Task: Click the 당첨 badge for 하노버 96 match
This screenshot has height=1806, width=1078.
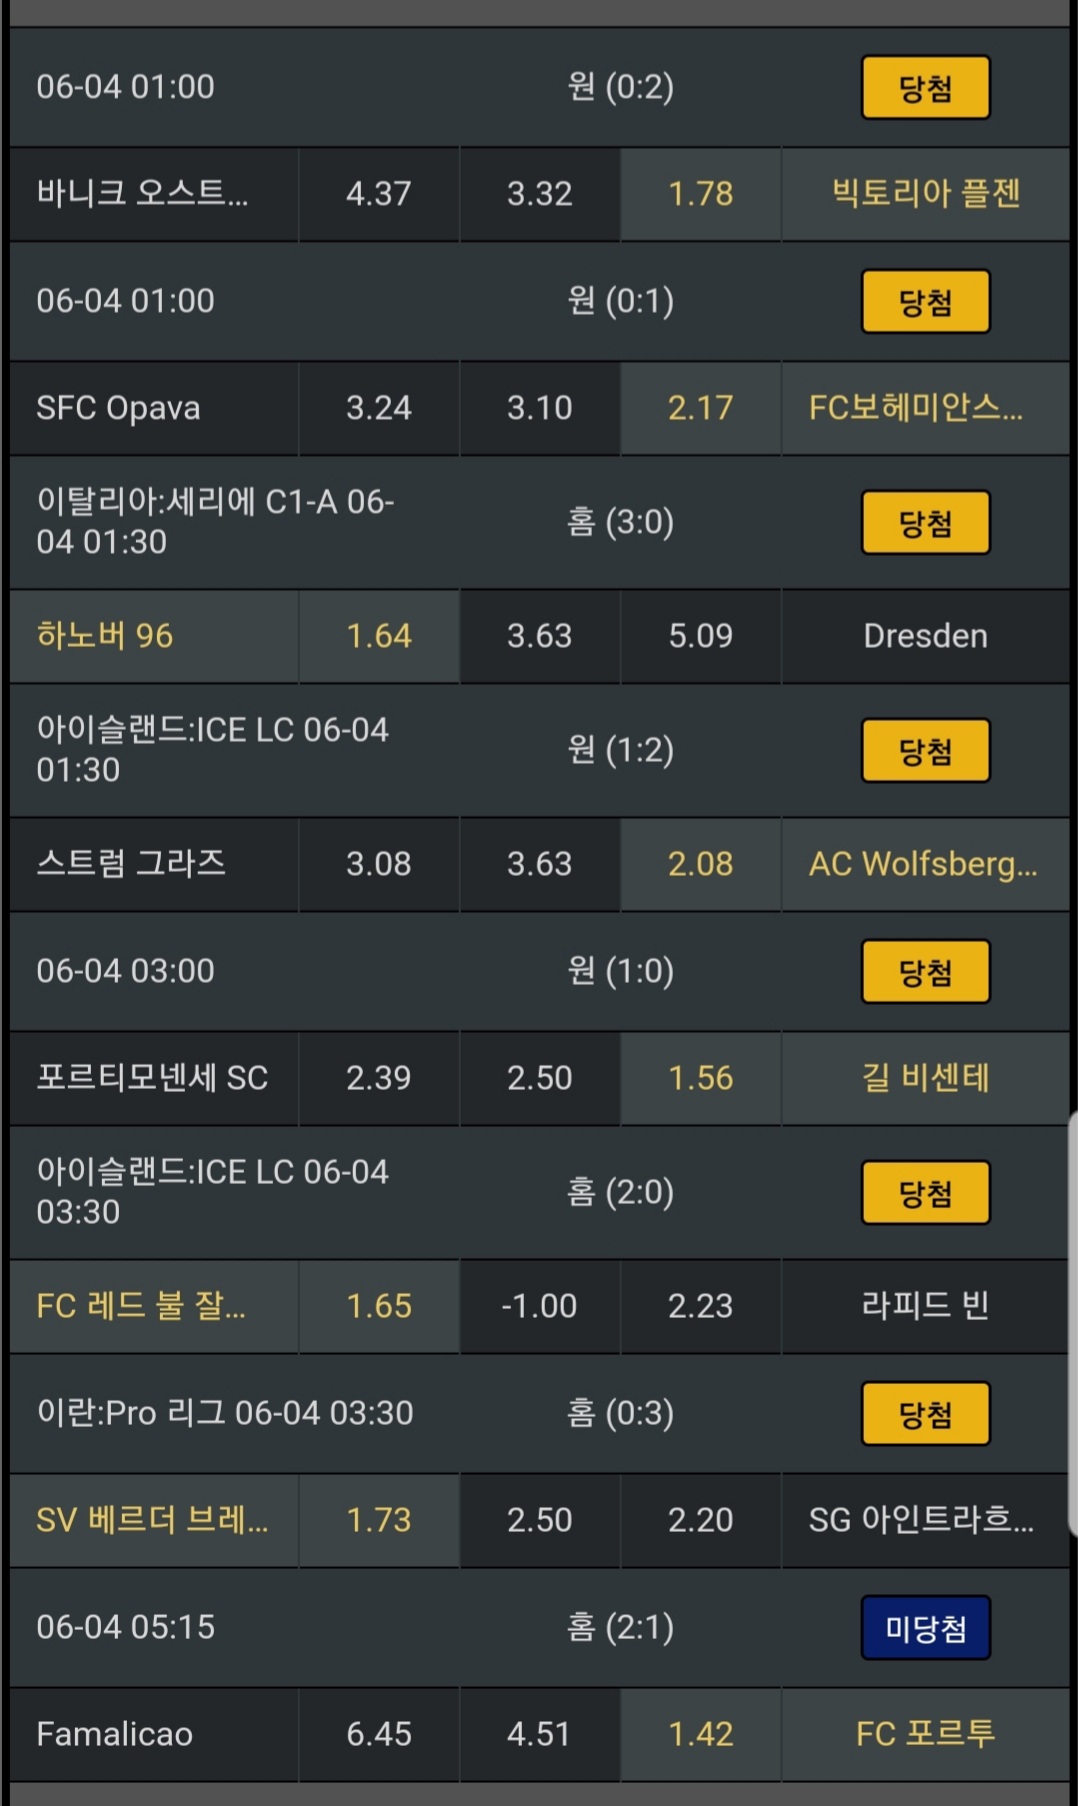Action: 925,522
